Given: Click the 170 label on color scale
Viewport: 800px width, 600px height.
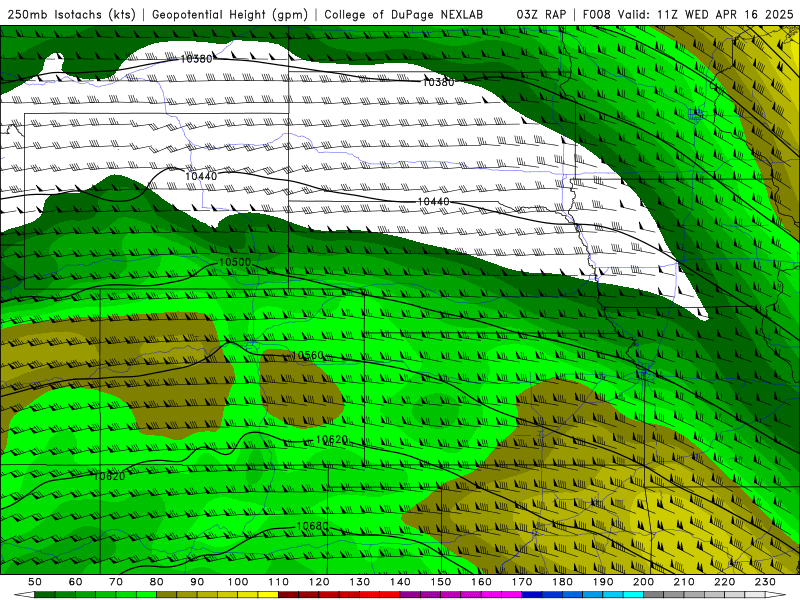Looking at the screenshot, I should [x=522, y=582].
